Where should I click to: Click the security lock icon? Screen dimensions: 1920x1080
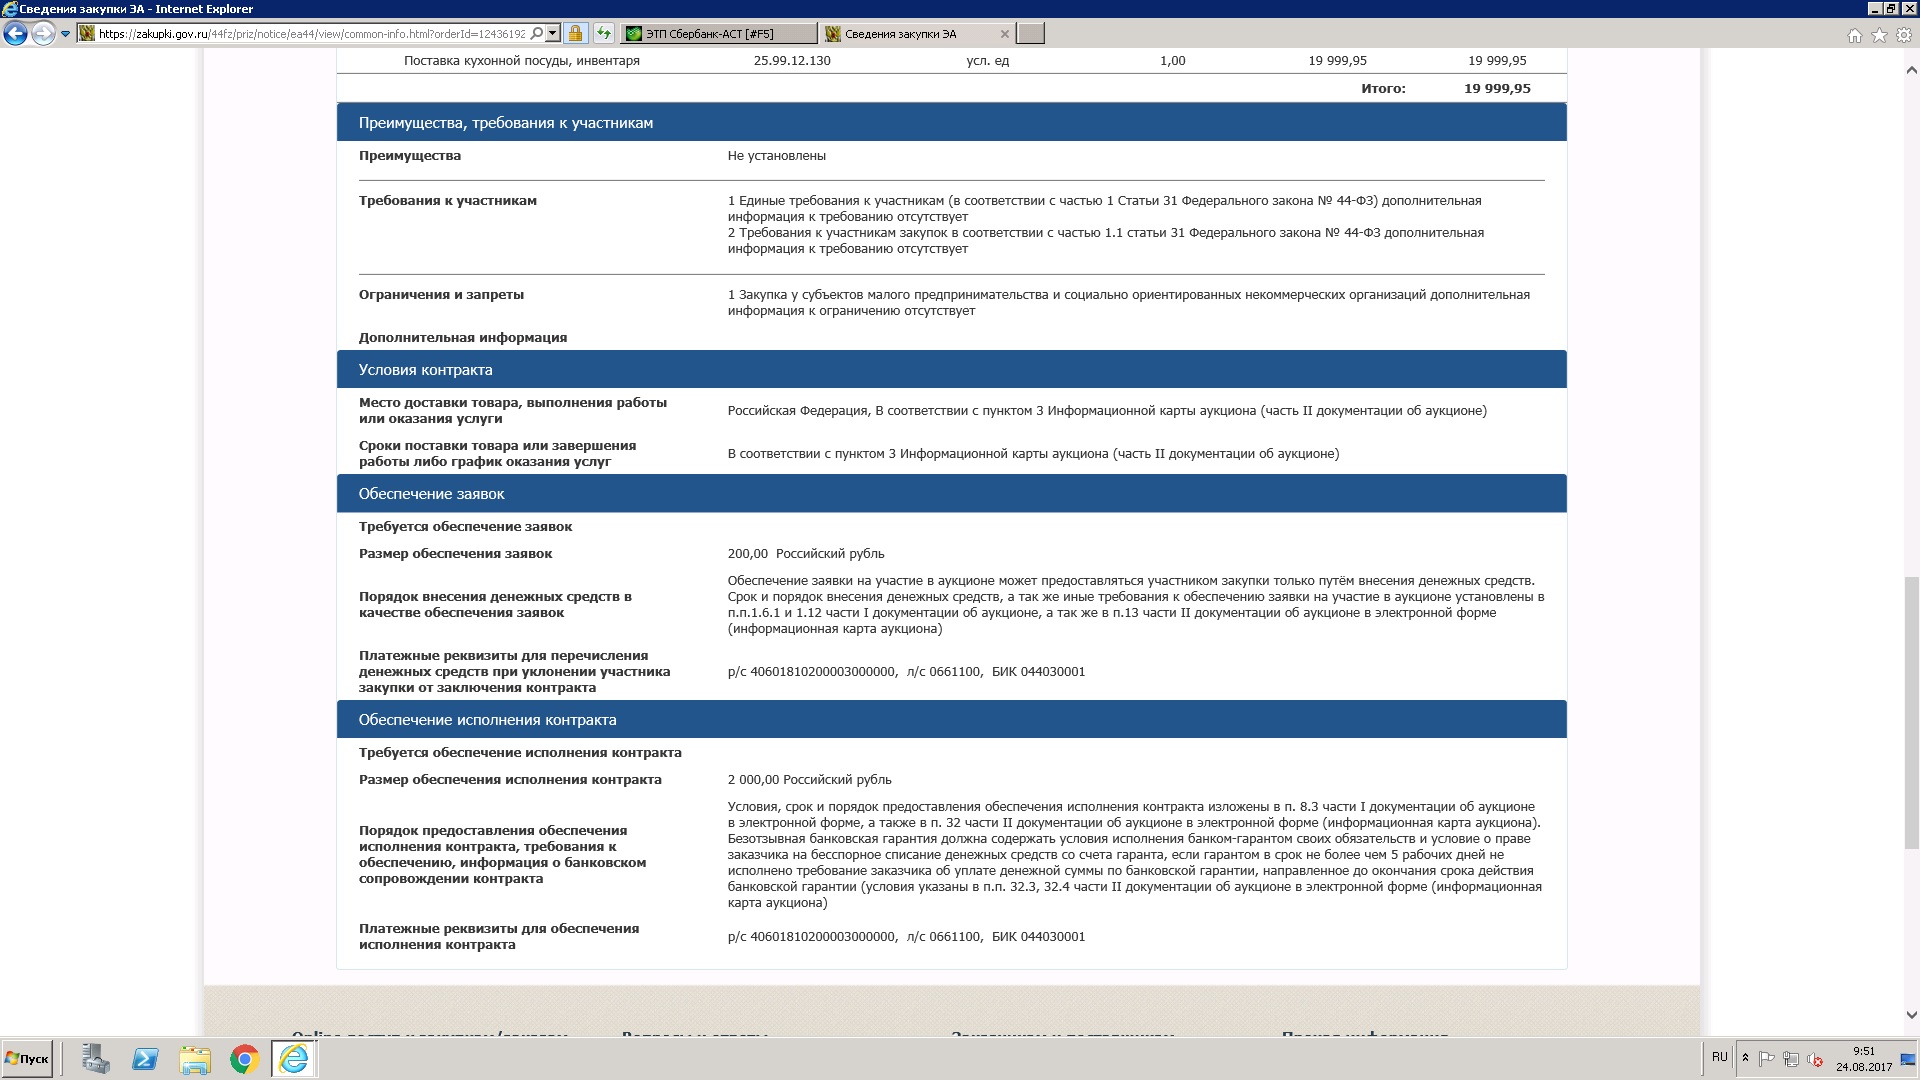(575, 34)
